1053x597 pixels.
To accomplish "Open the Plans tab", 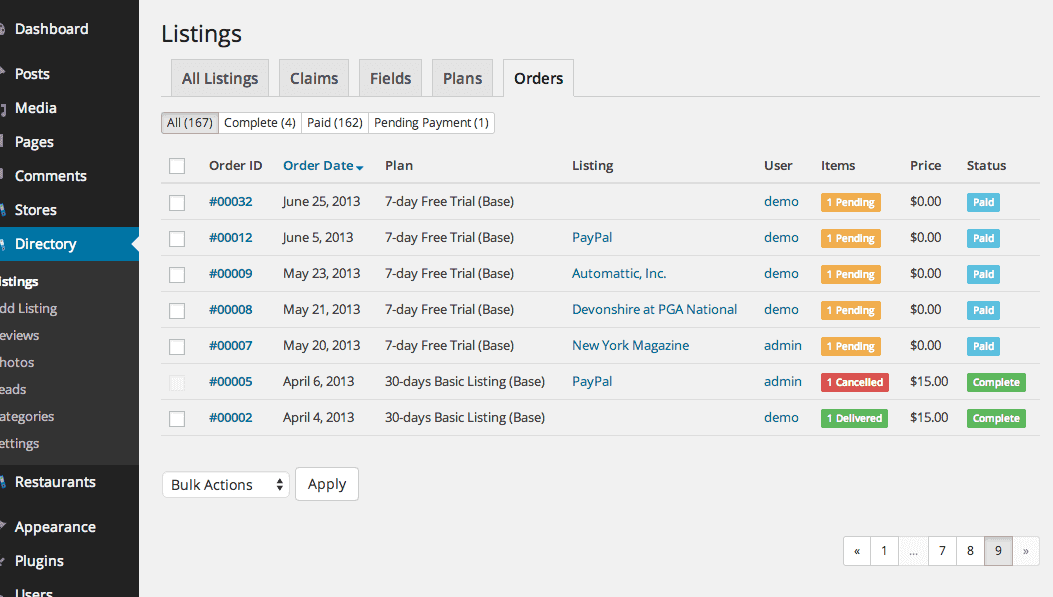I will [462, 78].
